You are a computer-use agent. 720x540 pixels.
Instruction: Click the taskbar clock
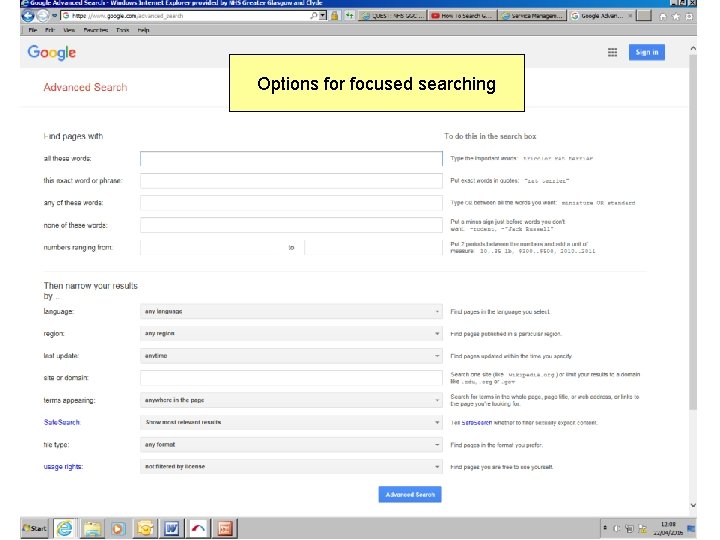coord(668,528)
